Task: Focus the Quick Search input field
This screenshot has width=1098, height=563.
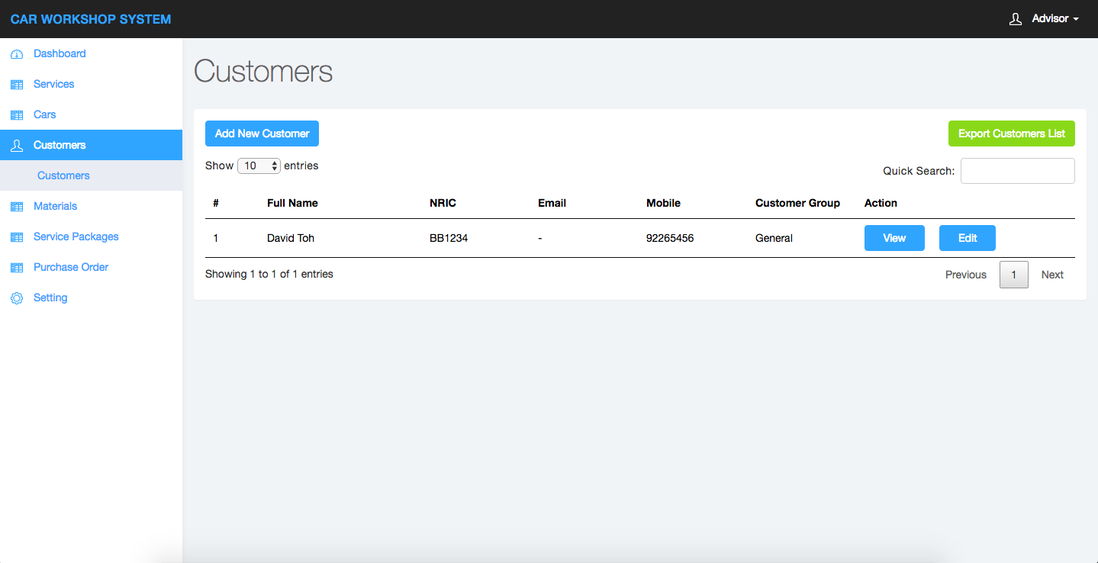Action: click(x=1017, y=171)
